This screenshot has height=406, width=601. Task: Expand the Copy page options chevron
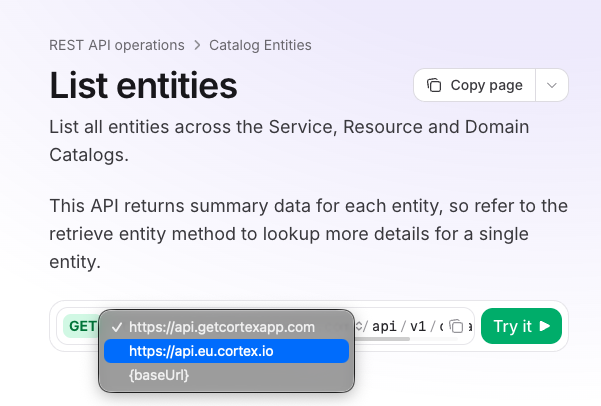[x=552, y=85]
